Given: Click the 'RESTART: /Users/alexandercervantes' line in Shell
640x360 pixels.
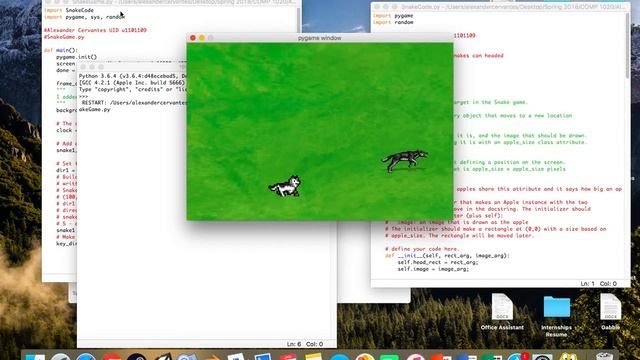Looking at the screenshot, I should [134, 103].
